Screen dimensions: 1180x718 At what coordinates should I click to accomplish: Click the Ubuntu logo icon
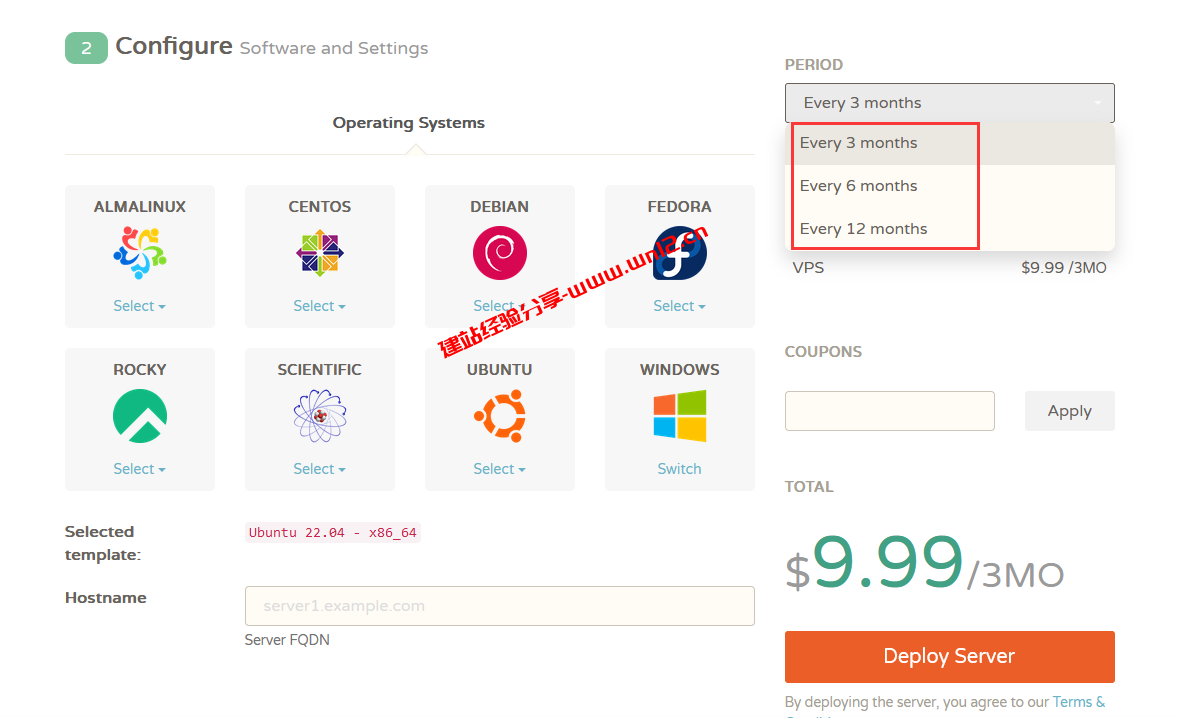(500, 415)
